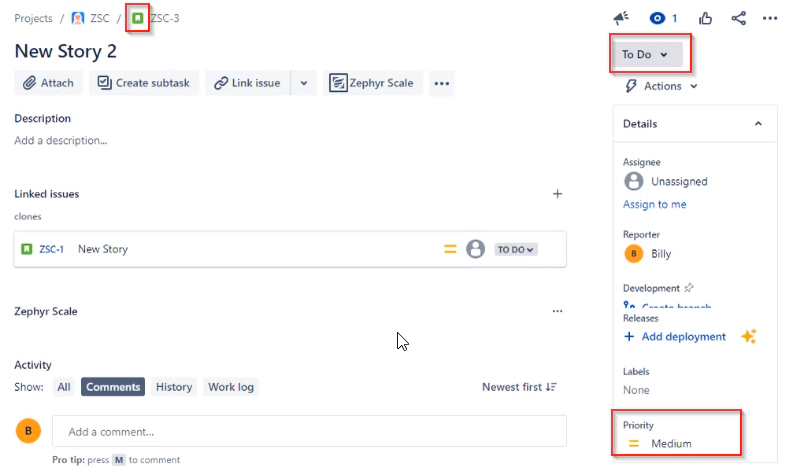This screenshot has height=466, width=790.
Task: Expand the Link issue dropdown arrow
Action: click(x=304, y=83)
